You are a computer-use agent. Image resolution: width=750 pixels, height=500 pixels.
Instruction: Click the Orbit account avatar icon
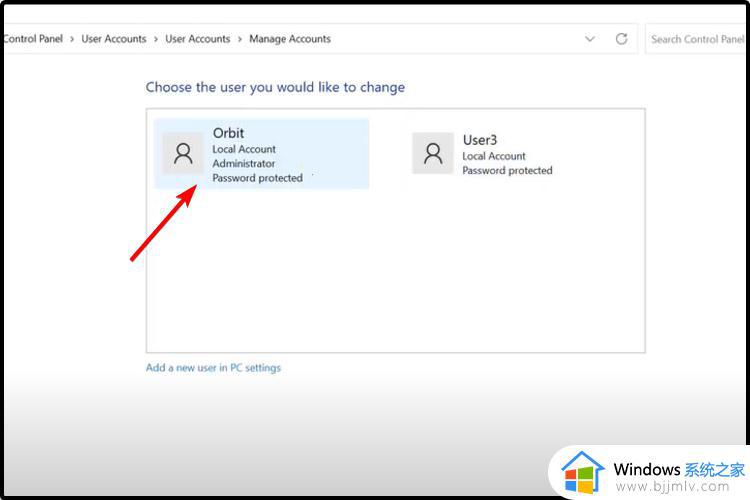(183, 153)
